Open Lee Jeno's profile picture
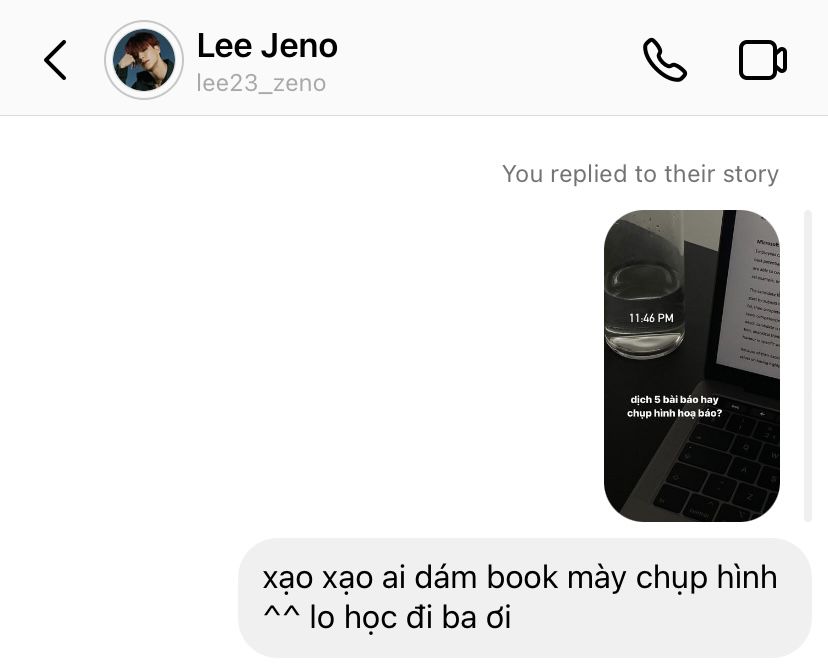This screenshot has height=668, width=828. (x=144, y=60)
